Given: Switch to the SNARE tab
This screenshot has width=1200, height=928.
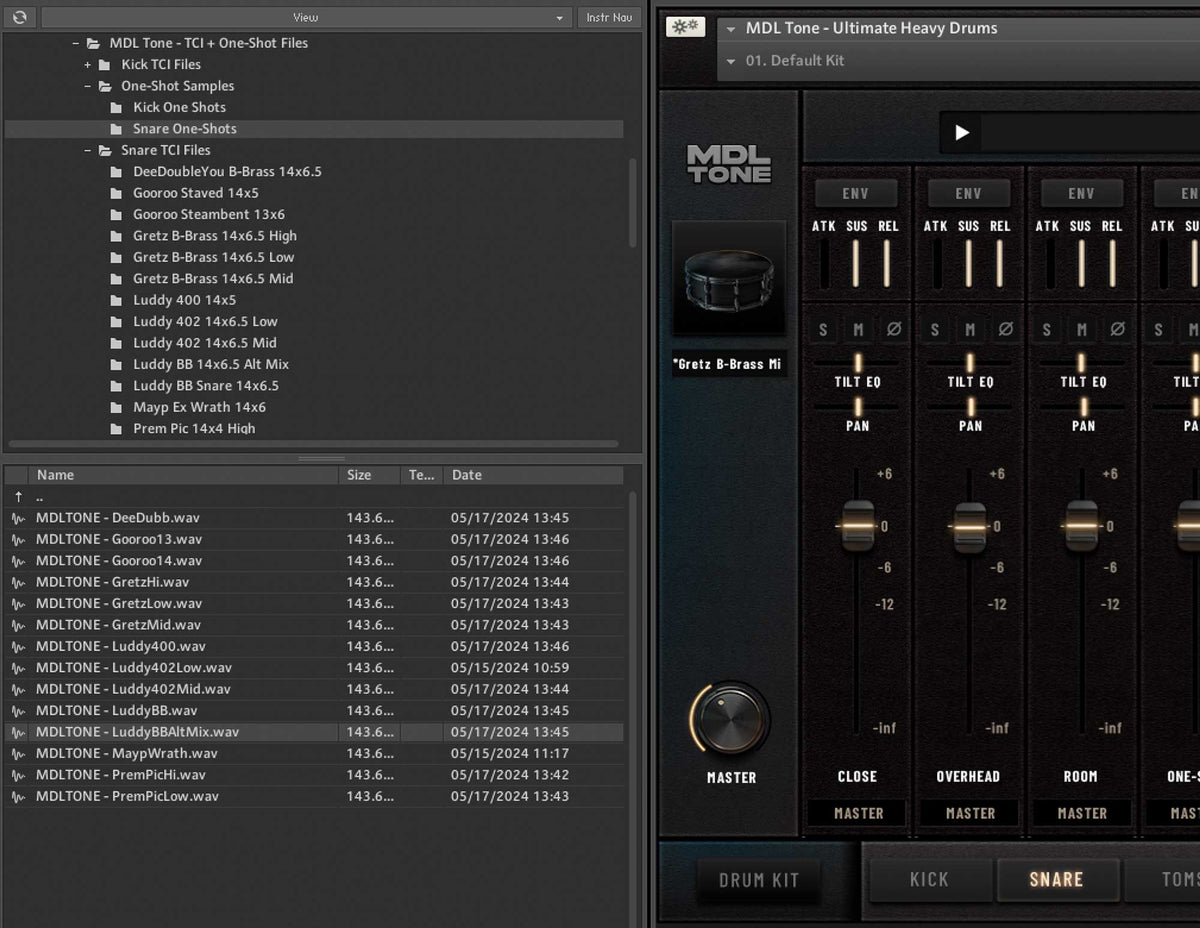Looking at the screenshot, I should tap(1057, 880).
